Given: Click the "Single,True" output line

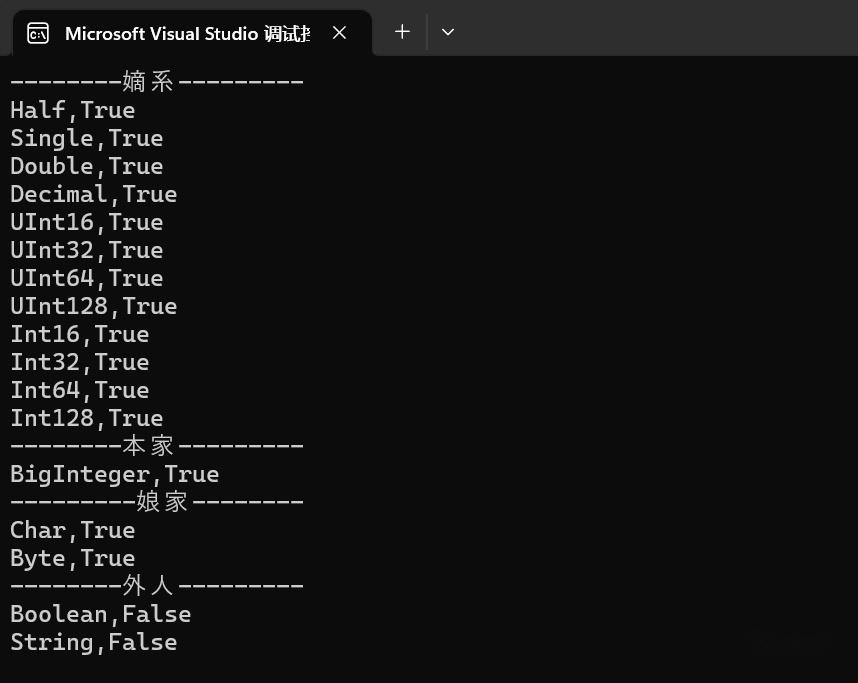Looking at the screenshot, I should pos(86,138).
